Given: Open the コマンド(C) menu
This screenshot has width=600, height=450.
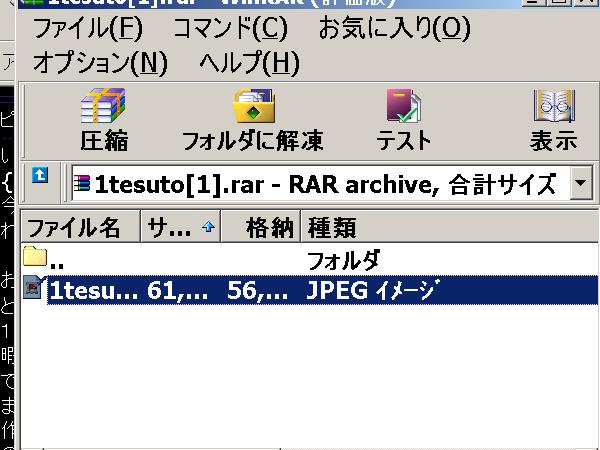Looking at the screenshot, I should 230,29.
